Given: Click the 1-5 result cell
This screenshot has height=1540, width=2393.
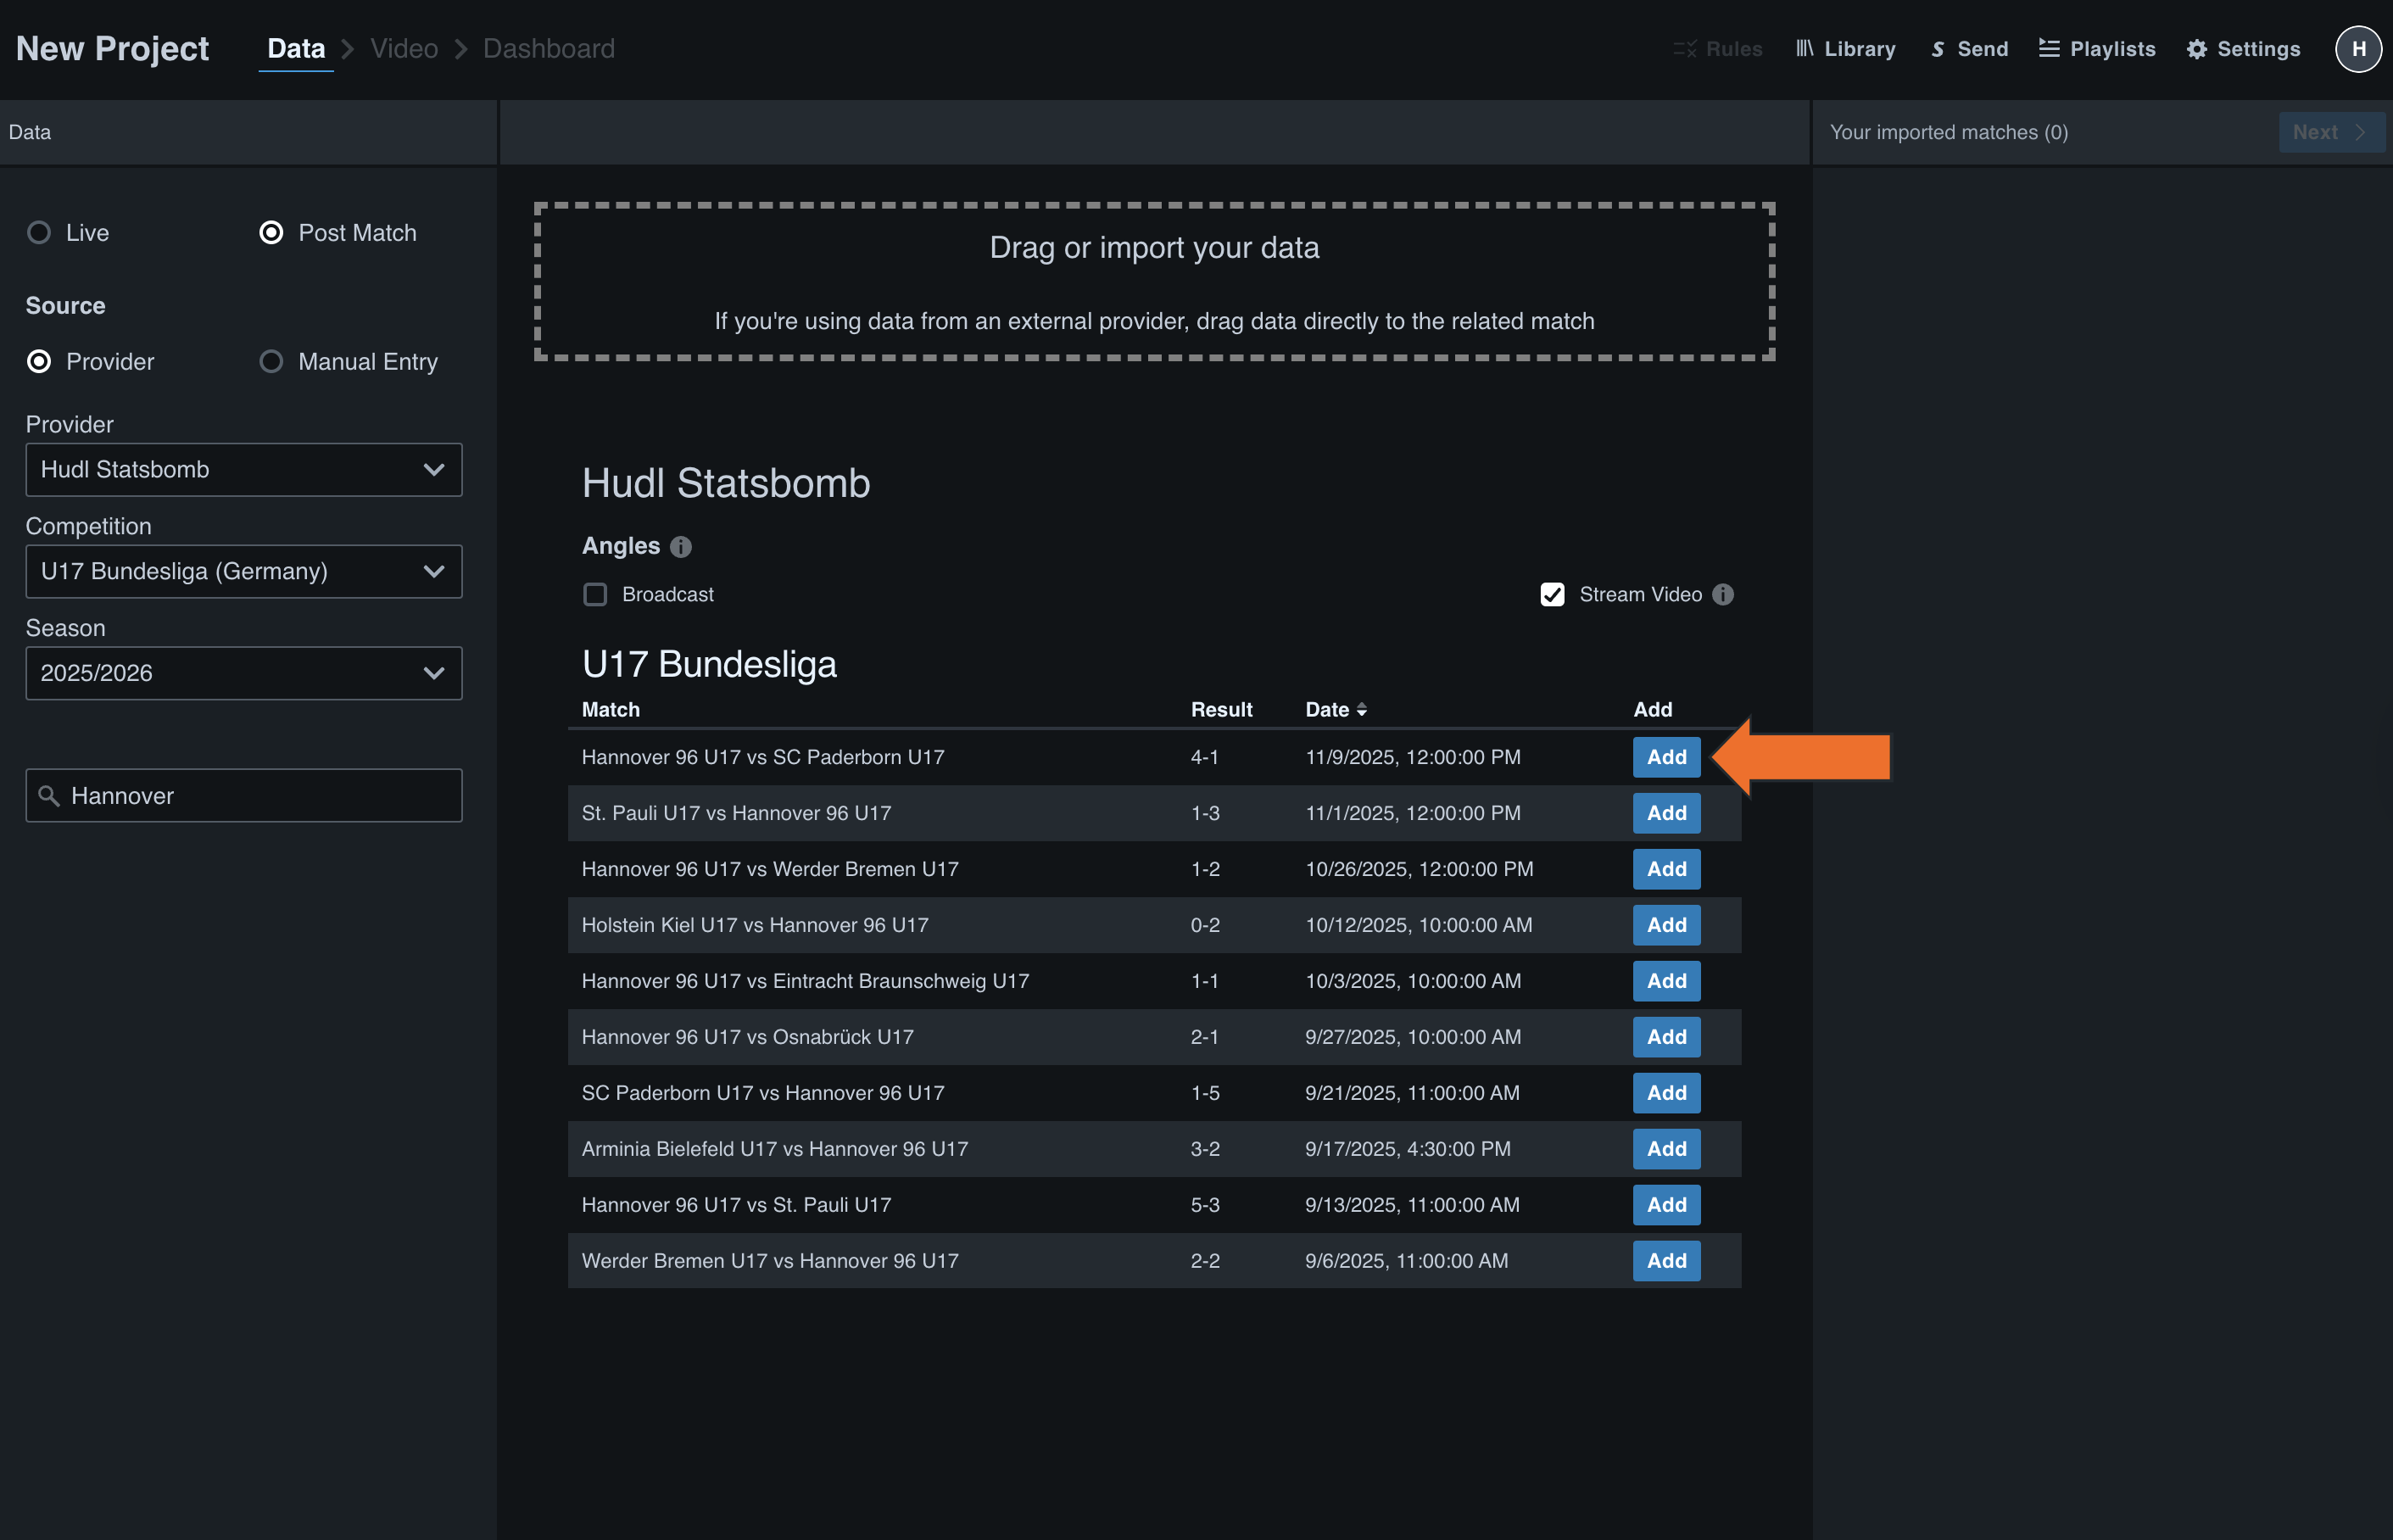Looking at the screenshot, I should point(1204,1094).
